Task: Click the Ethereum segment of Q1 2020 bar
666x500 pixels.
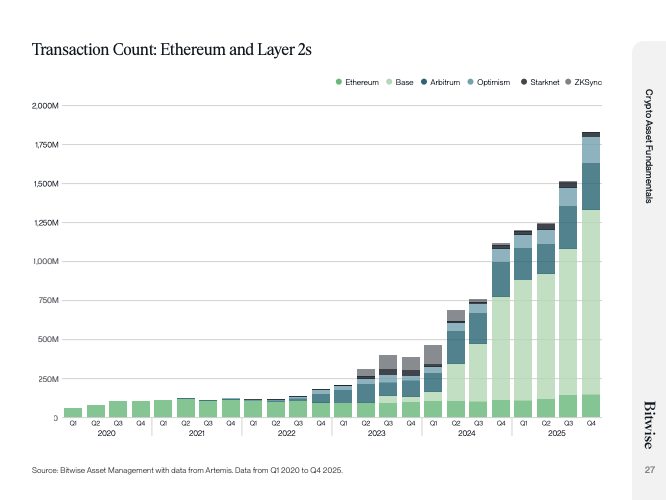Action: pyautogui.click(x=73, y=412)
